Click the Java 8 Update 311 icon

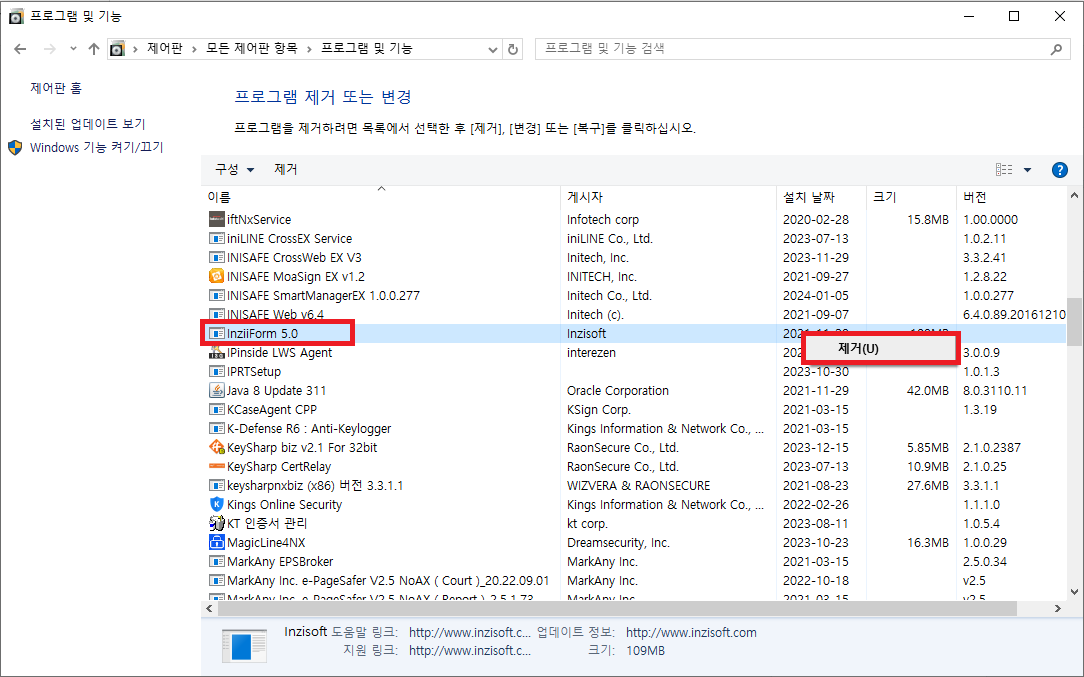pos(216,391)
